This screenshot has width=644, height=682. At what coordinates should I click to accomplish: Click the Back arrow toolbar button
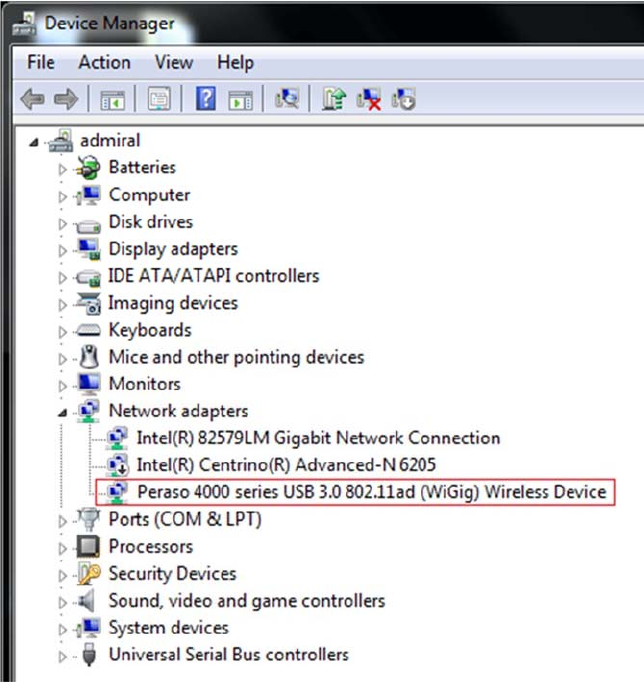point(32,99)
